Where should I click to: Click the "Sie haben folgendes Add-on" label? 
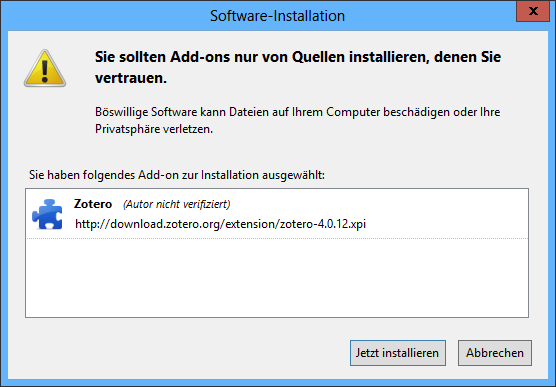pyautogui.click(x=177, y=175)
